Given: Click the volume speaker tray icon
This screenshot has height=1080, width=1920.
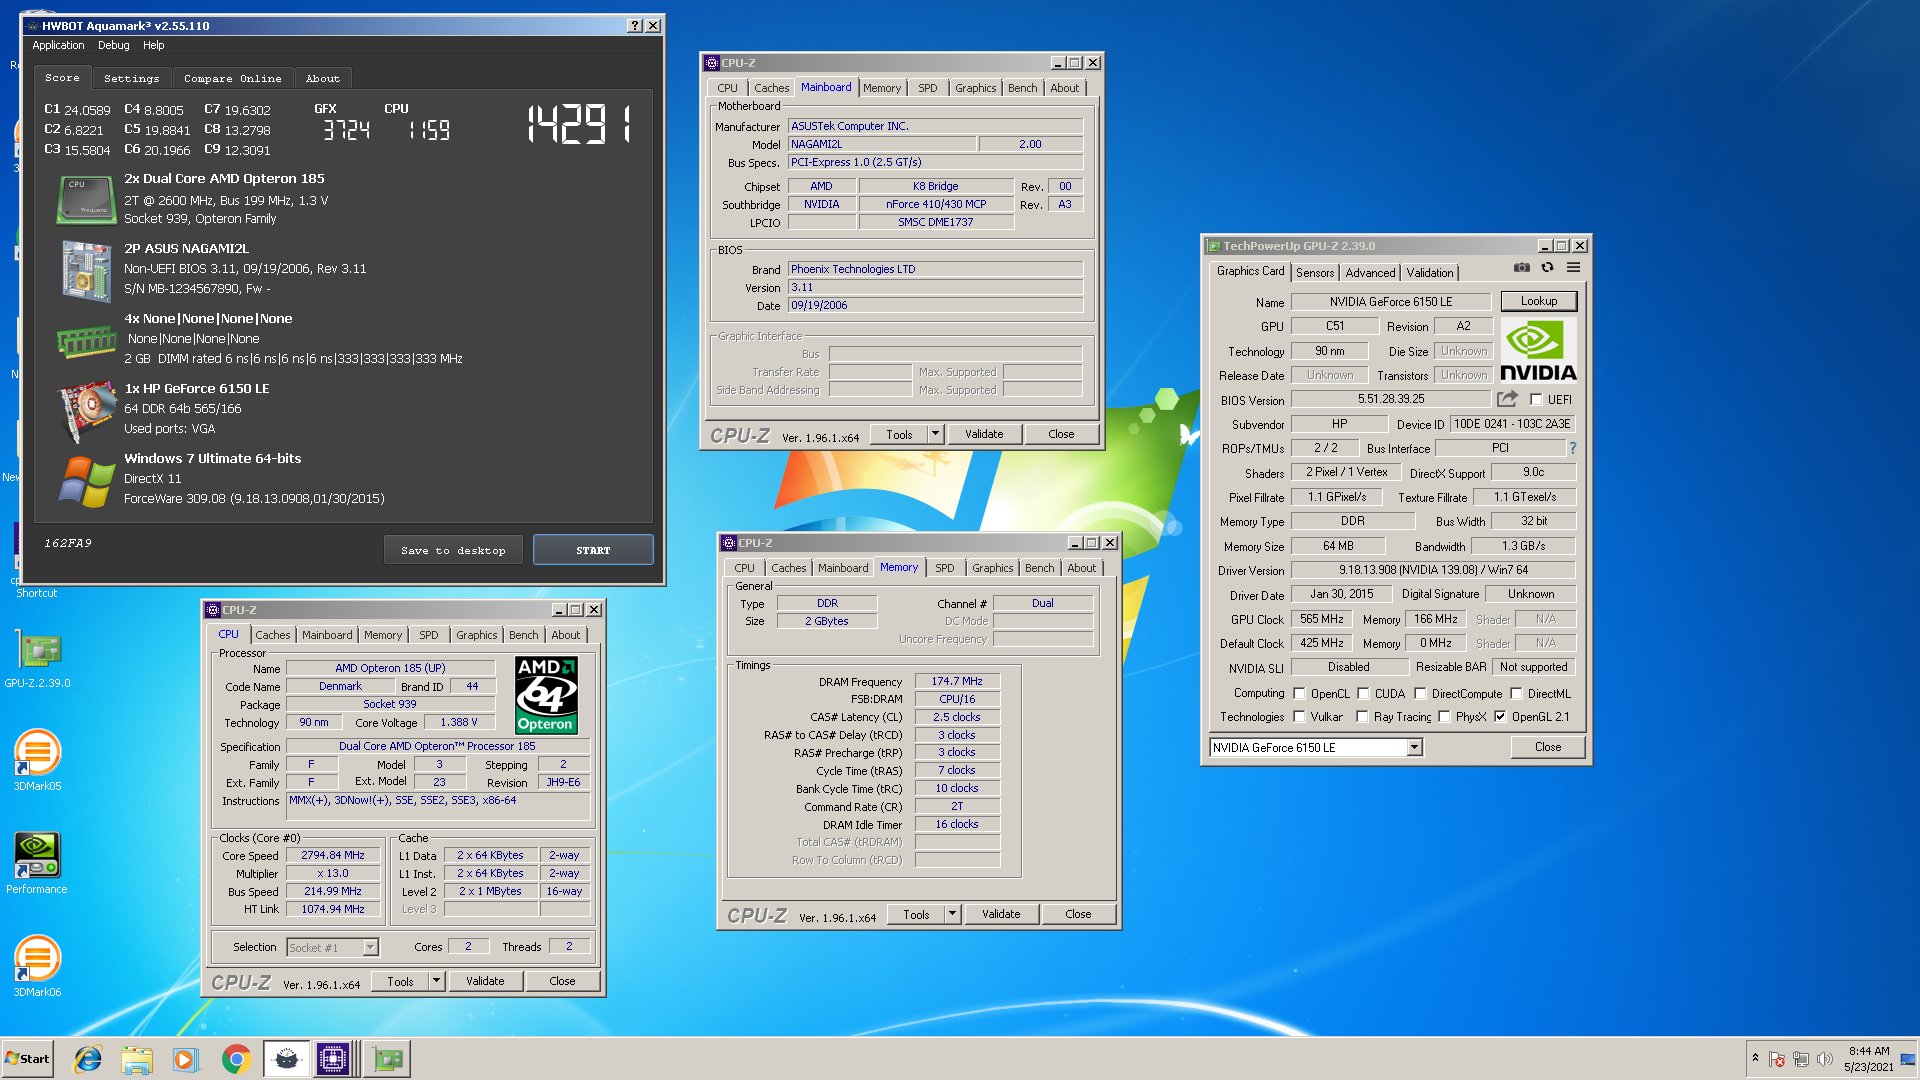Looking at the screenshot, I should coord(1824,1059).
